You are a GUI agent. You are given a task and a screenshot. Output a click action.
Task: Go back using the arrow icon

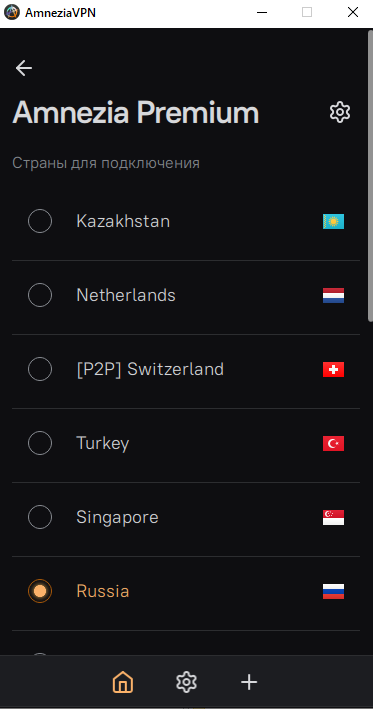[24, 68]
